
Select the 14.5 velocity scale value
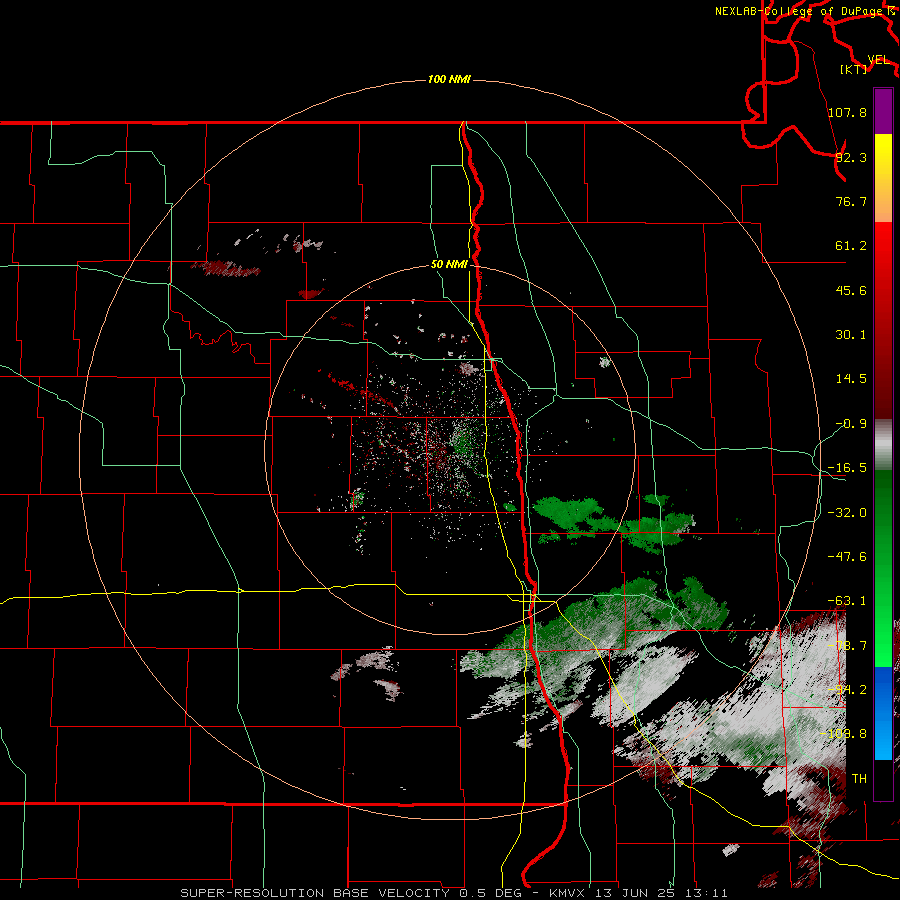tap(851, 379)
